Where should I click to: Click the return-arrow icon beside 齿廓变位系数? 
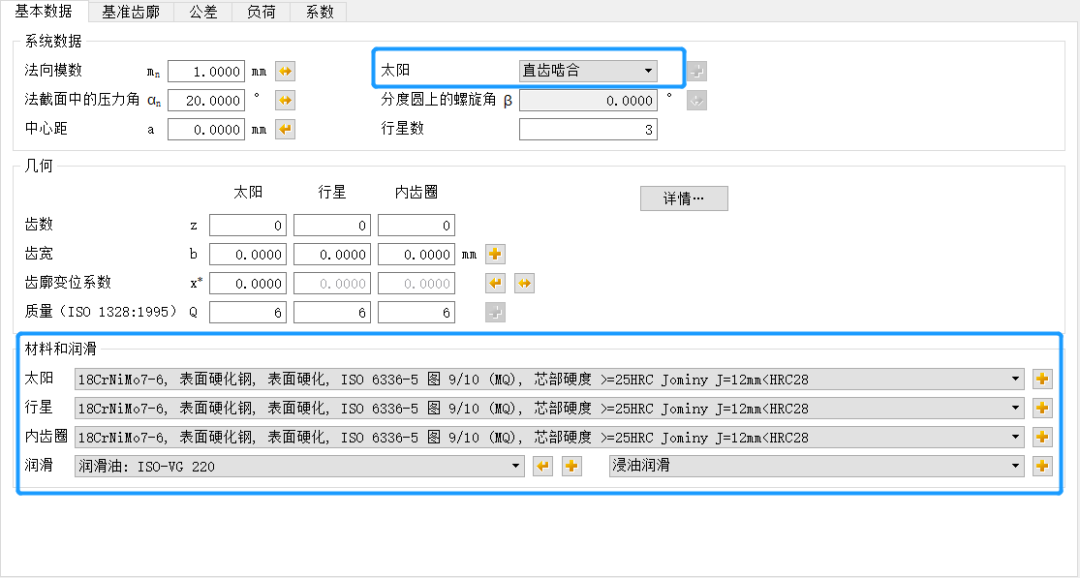click(x=497, y=283)
